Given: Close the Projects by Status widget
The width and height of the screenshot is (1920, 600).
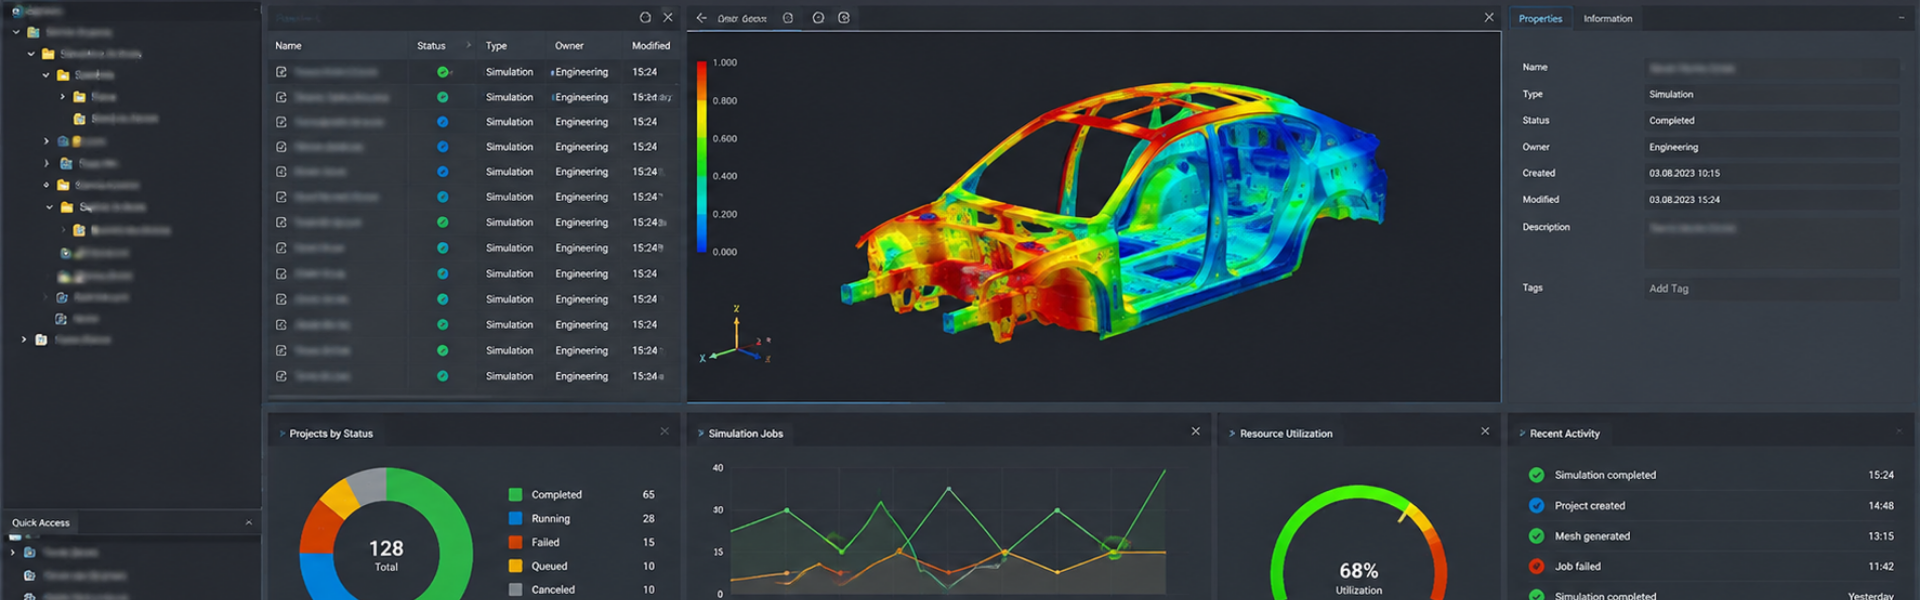Looking at the screenshot, I should point(664,432).
